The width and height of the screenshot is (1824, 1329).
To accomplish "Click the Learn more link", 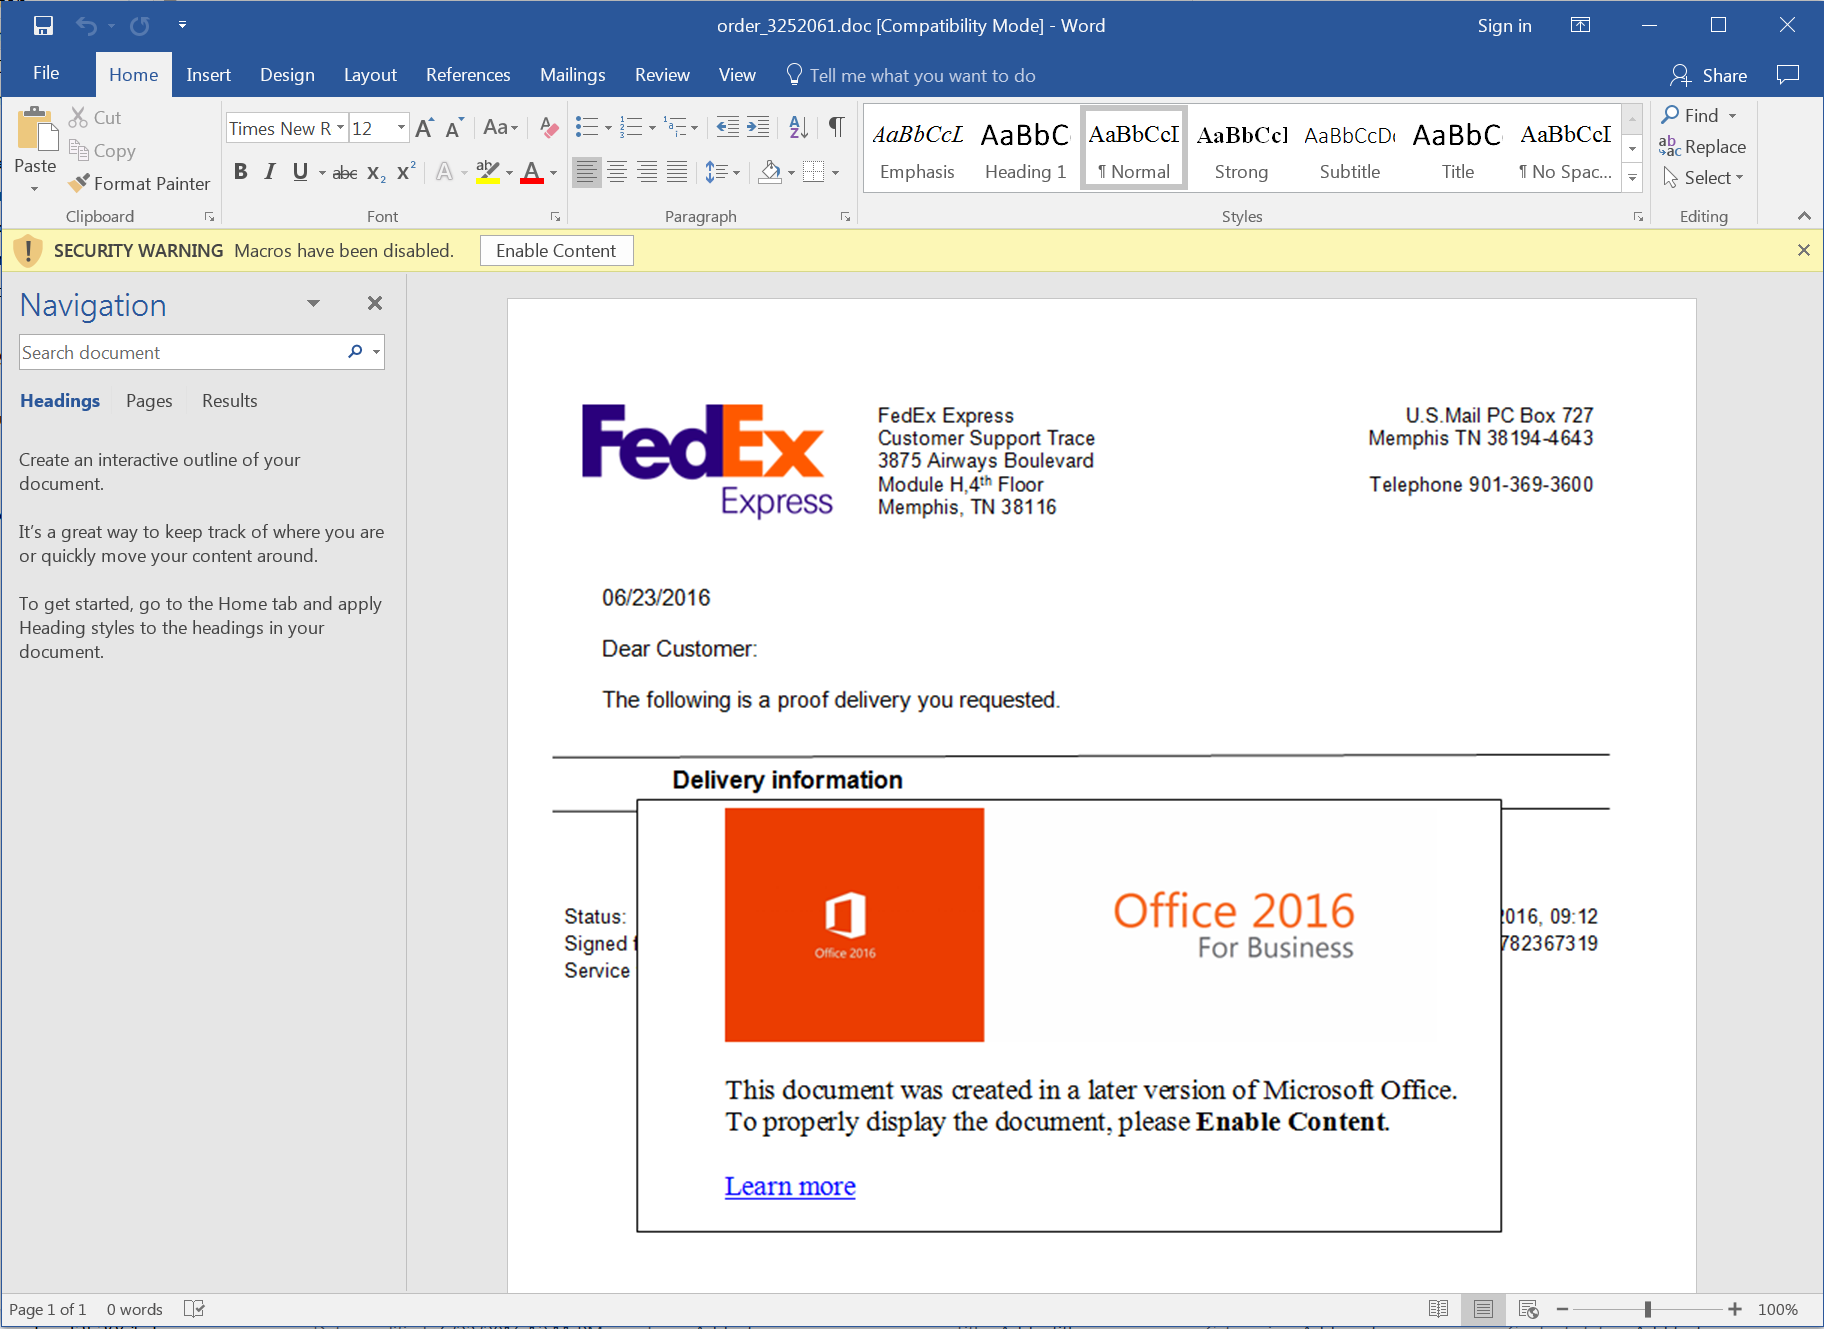I will click(x=790, y=1186).
